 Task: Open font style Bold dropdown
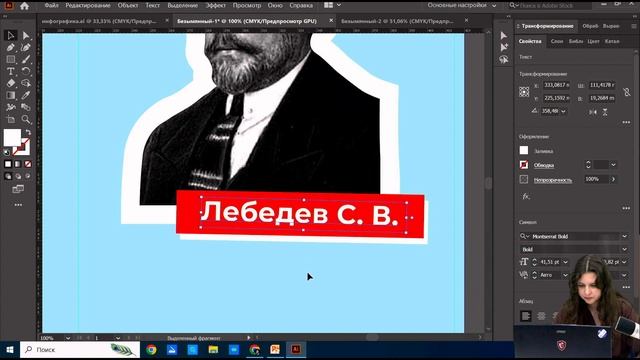tap(624, 249)
